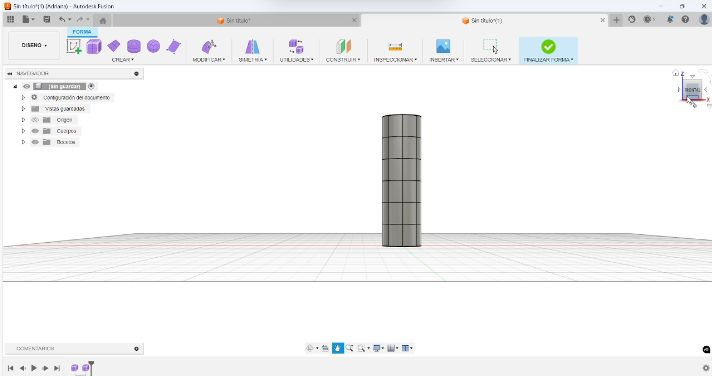Open the SIMETRÍA dropdown menu
Image resolution: width=712 pixels, height=376 pixels.
coord(252,60)
